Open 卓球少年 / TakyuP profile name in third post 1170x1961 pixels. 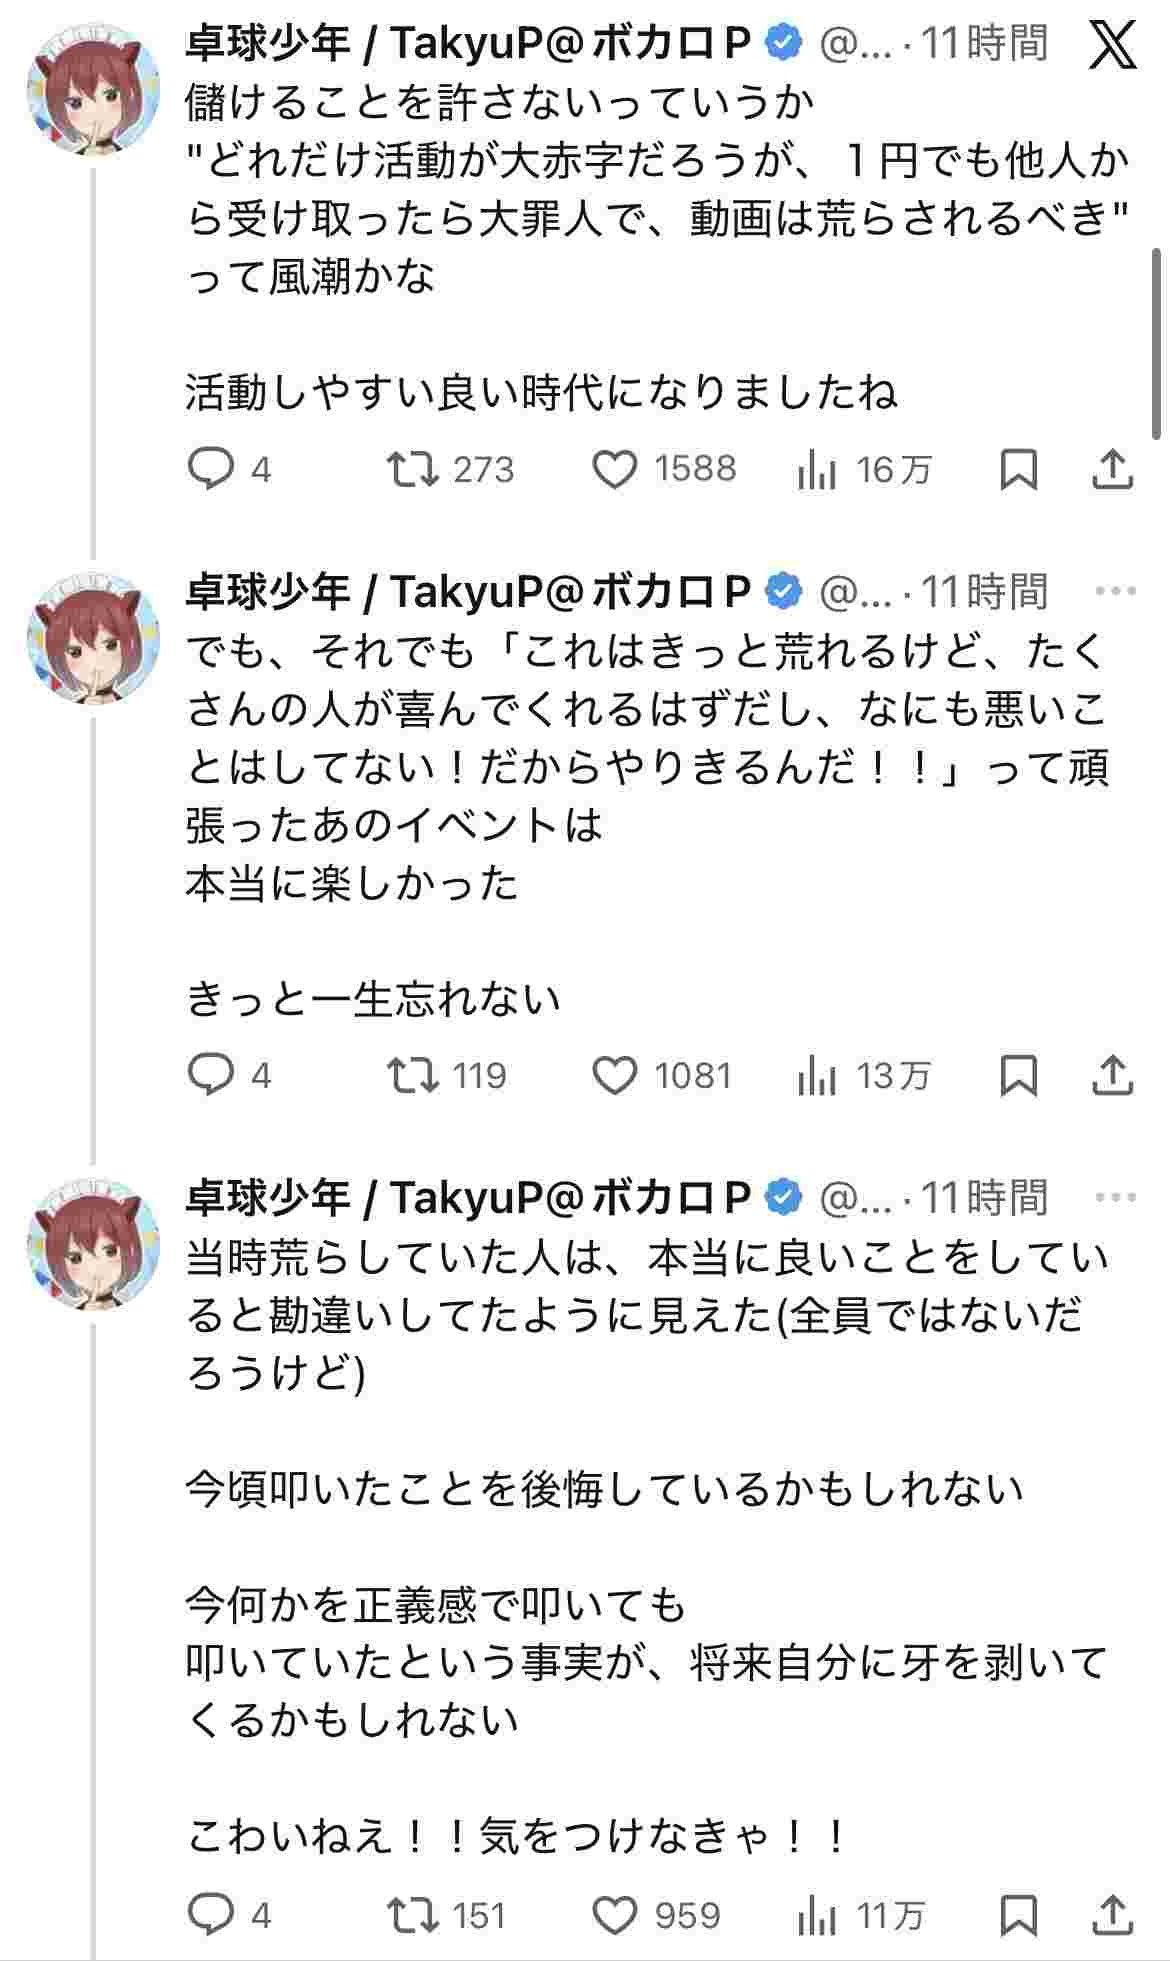[x=467, y=1197]
